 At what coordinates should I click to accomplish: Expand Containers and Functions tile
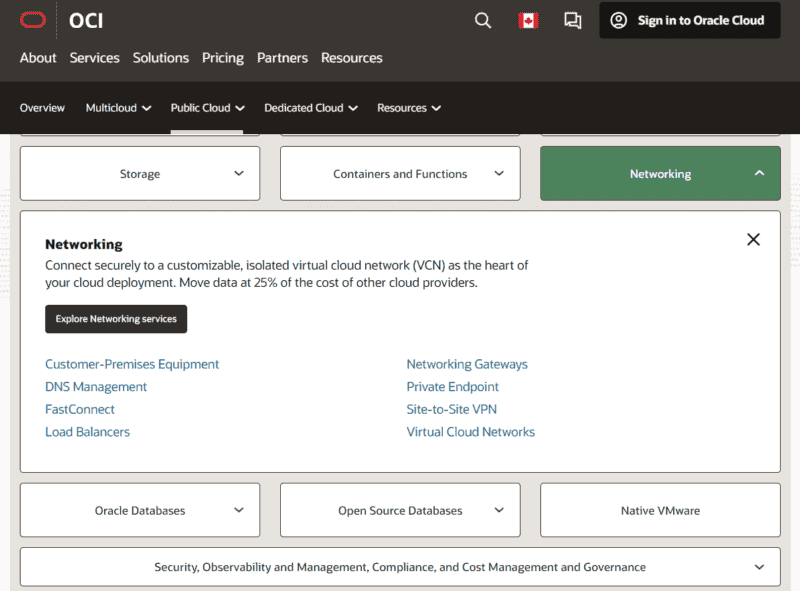[400, 174]
